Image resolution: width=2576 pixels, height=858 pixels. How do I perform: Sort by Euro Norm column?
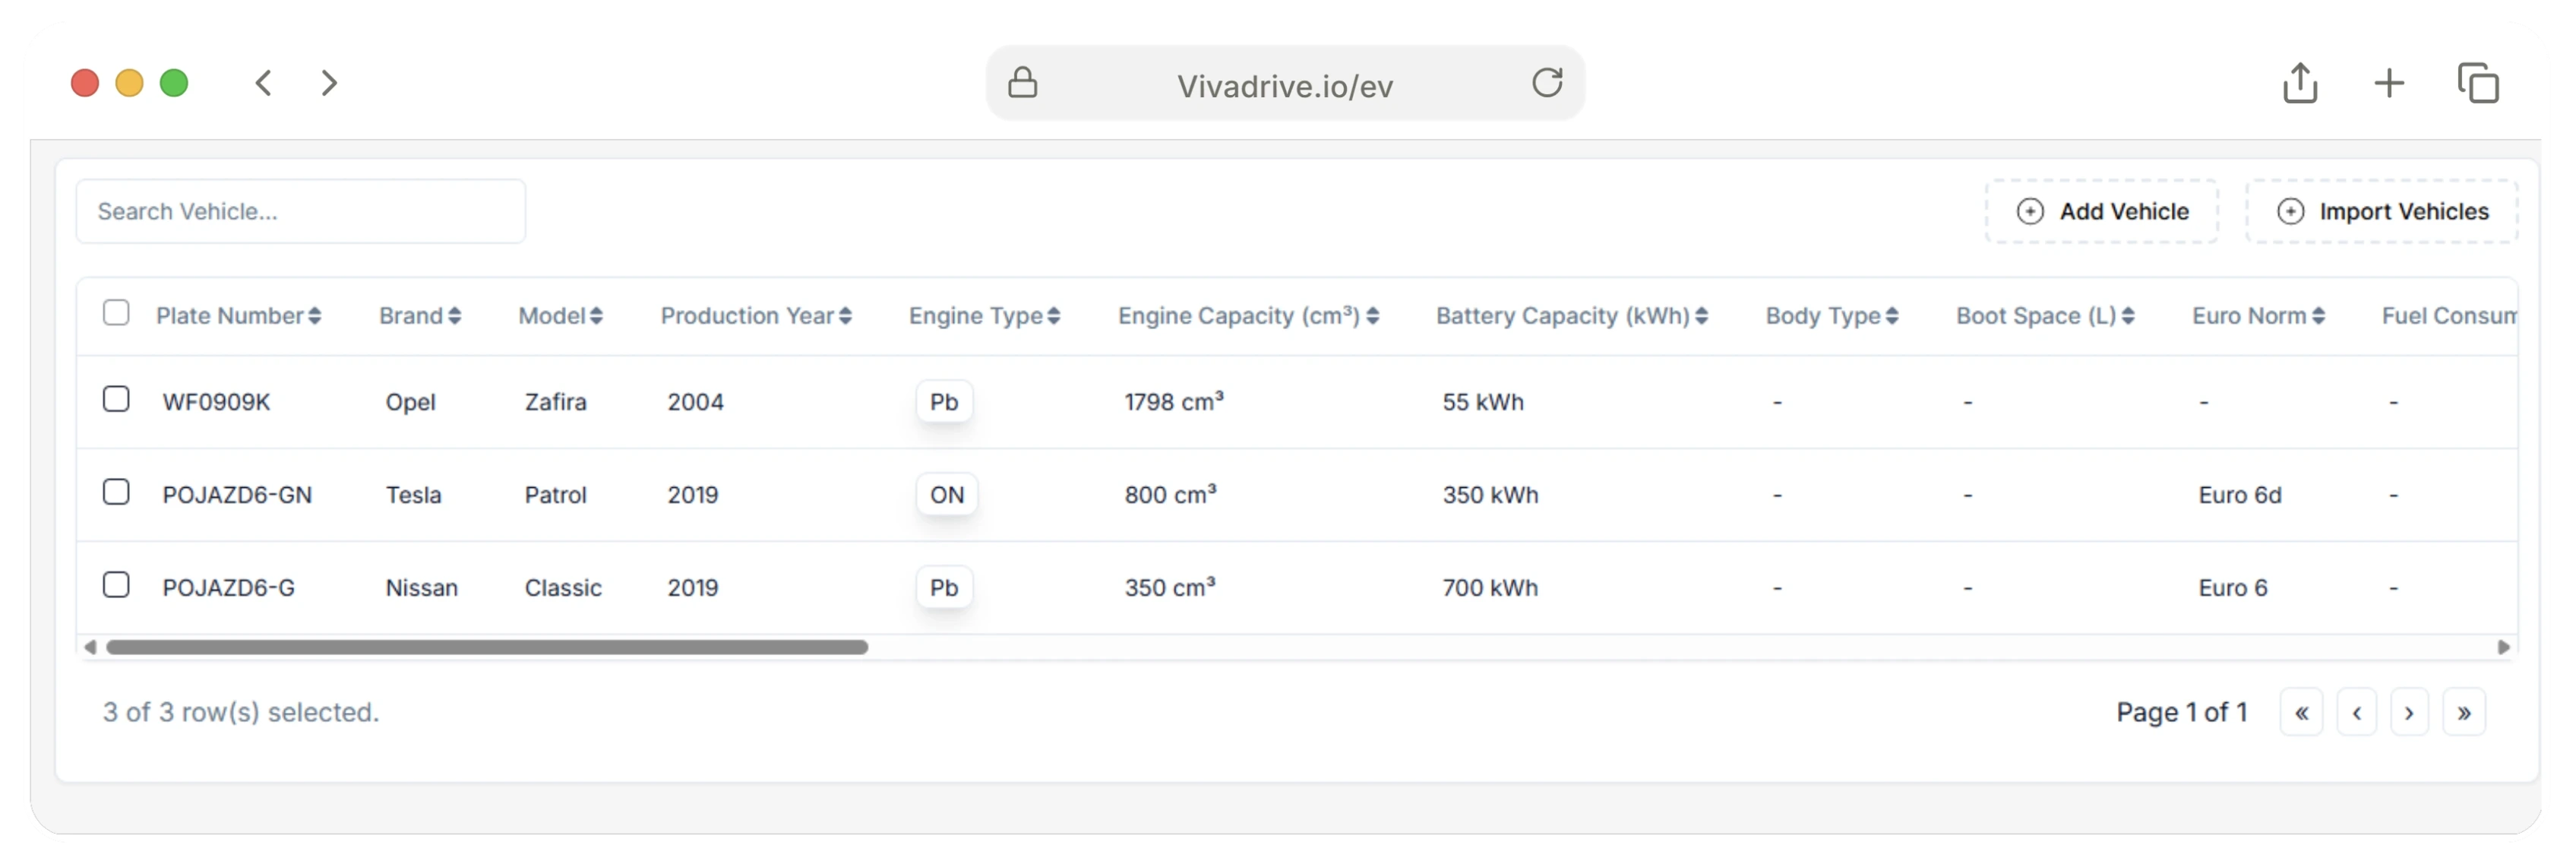[2258, 316]
